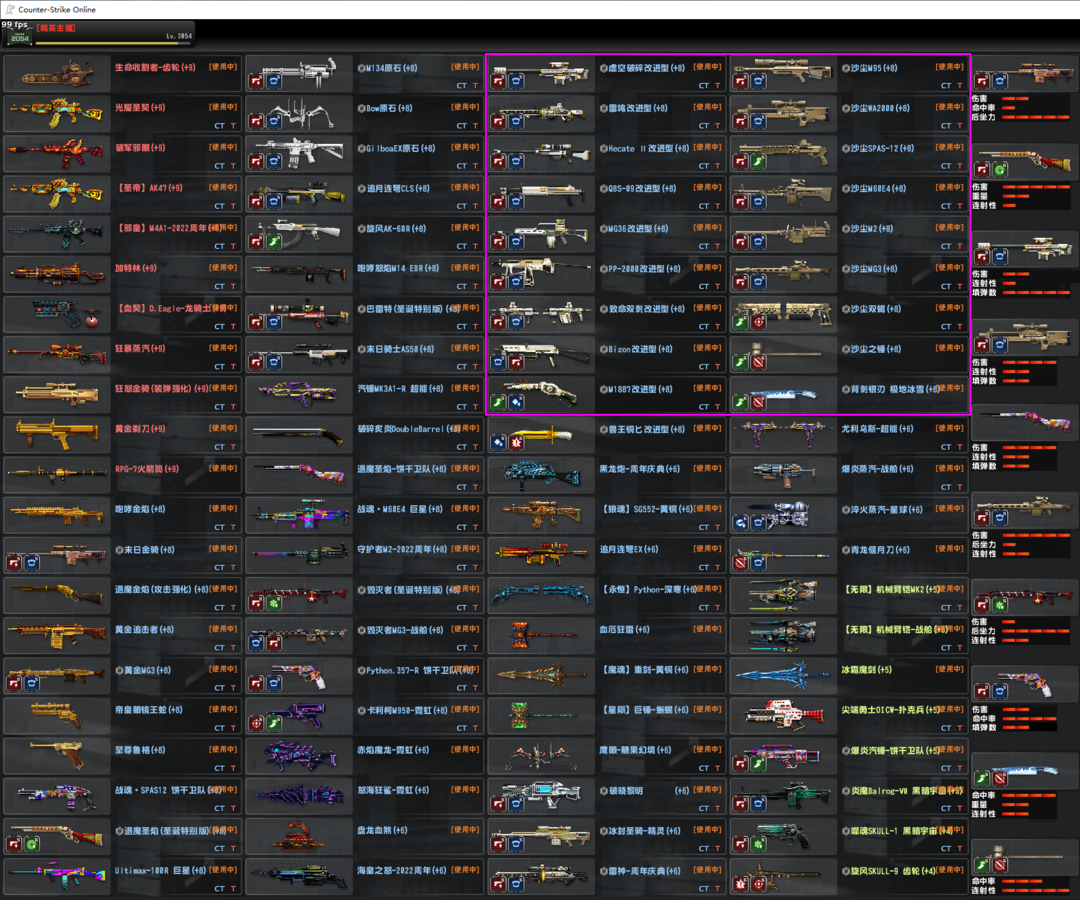The width and height of the screenshot is (1080, 900).
Task: Click the 青龙偃月刀 name text
Action: tap(880, 550)
